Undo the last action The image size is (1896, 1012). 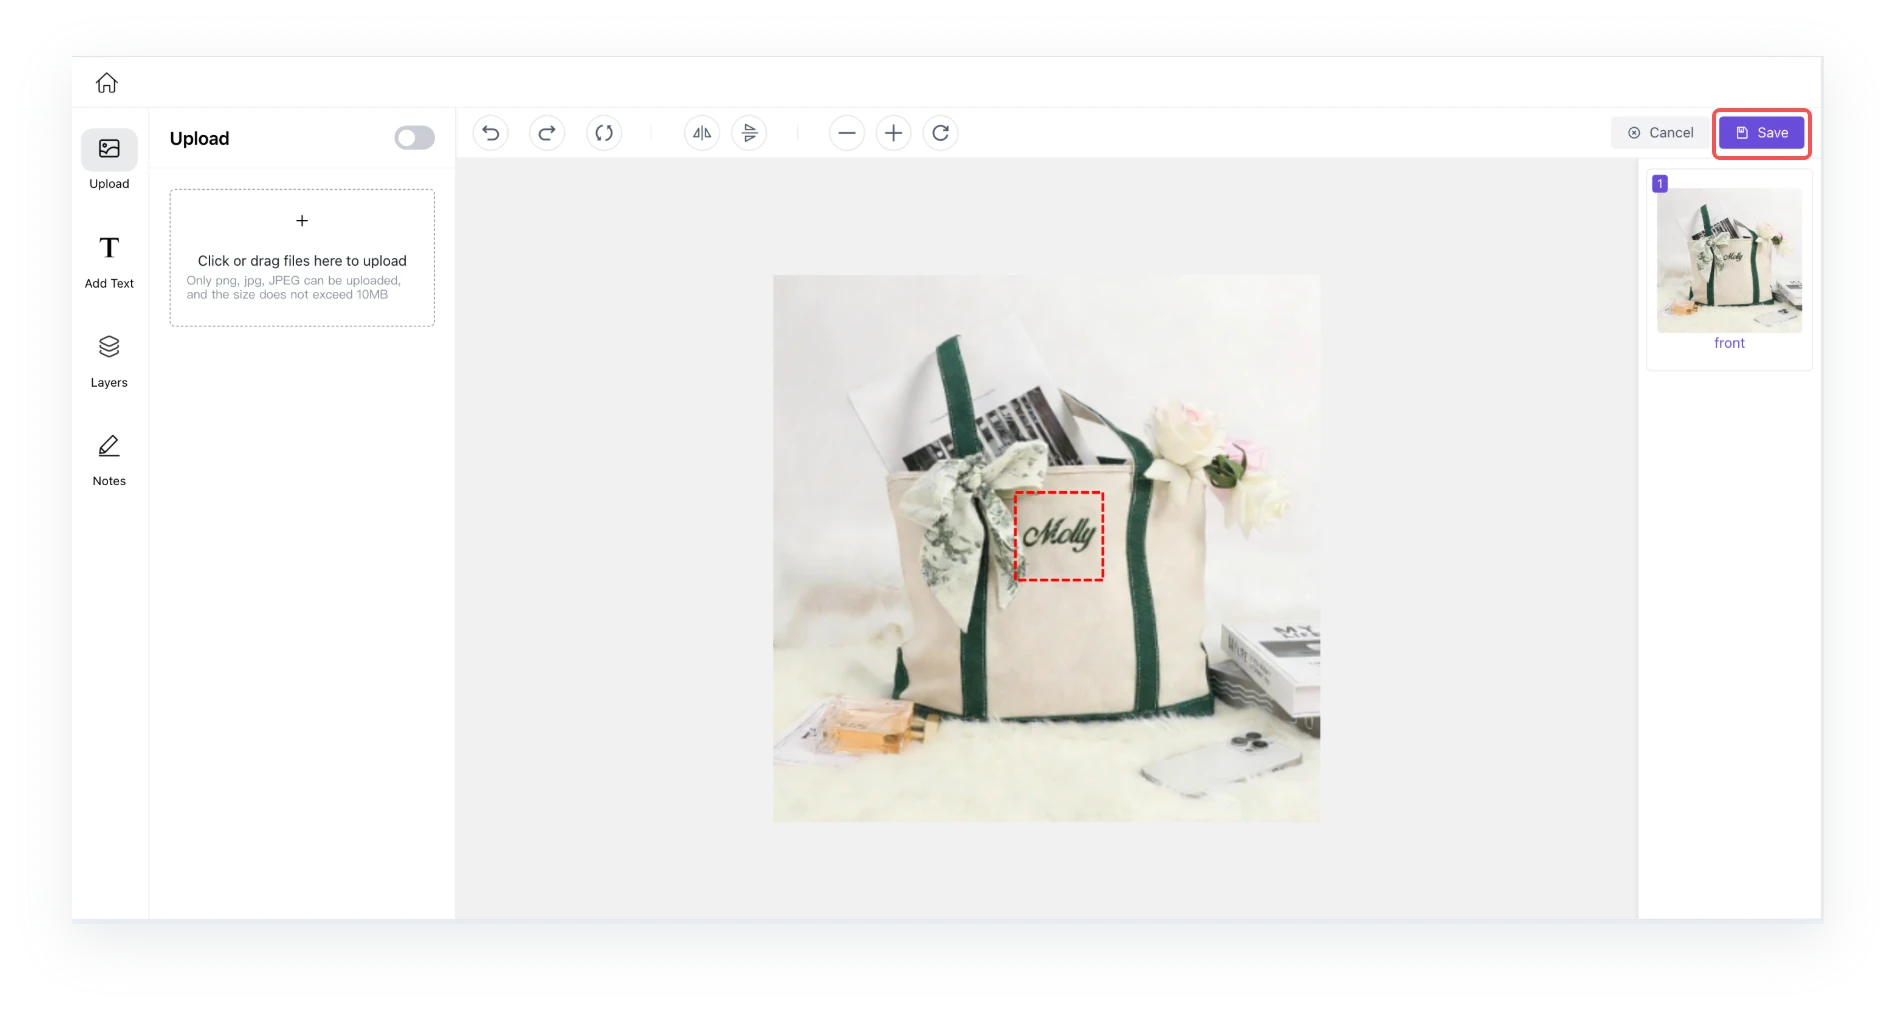point(490,133)
